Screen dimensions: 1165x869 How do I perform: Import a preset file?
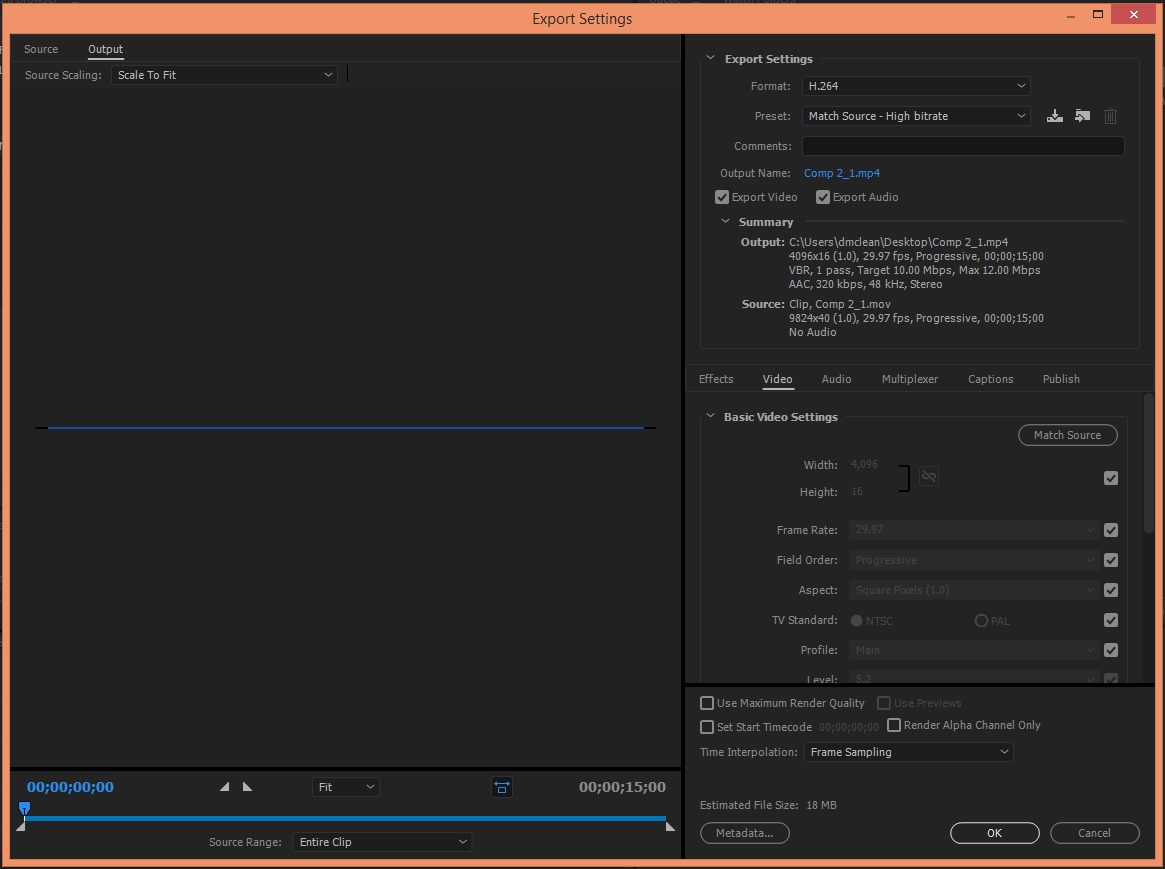click(1083, 116)
